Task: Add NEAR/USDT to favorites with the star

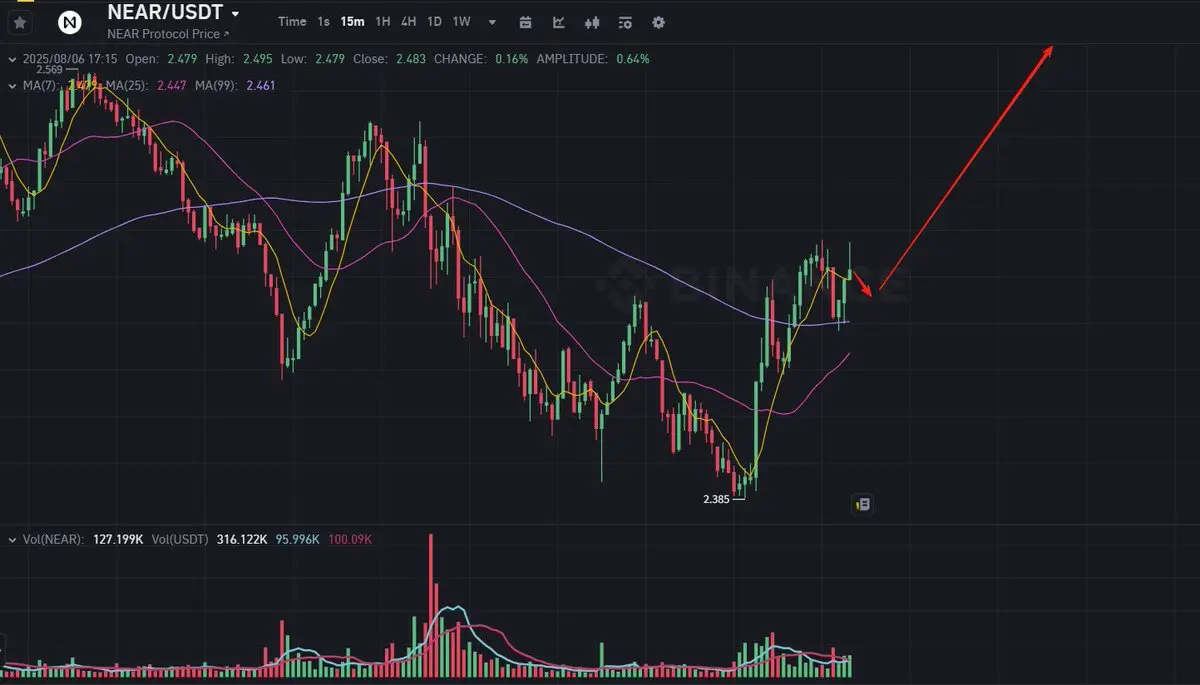Action: (x=20, y=22)
